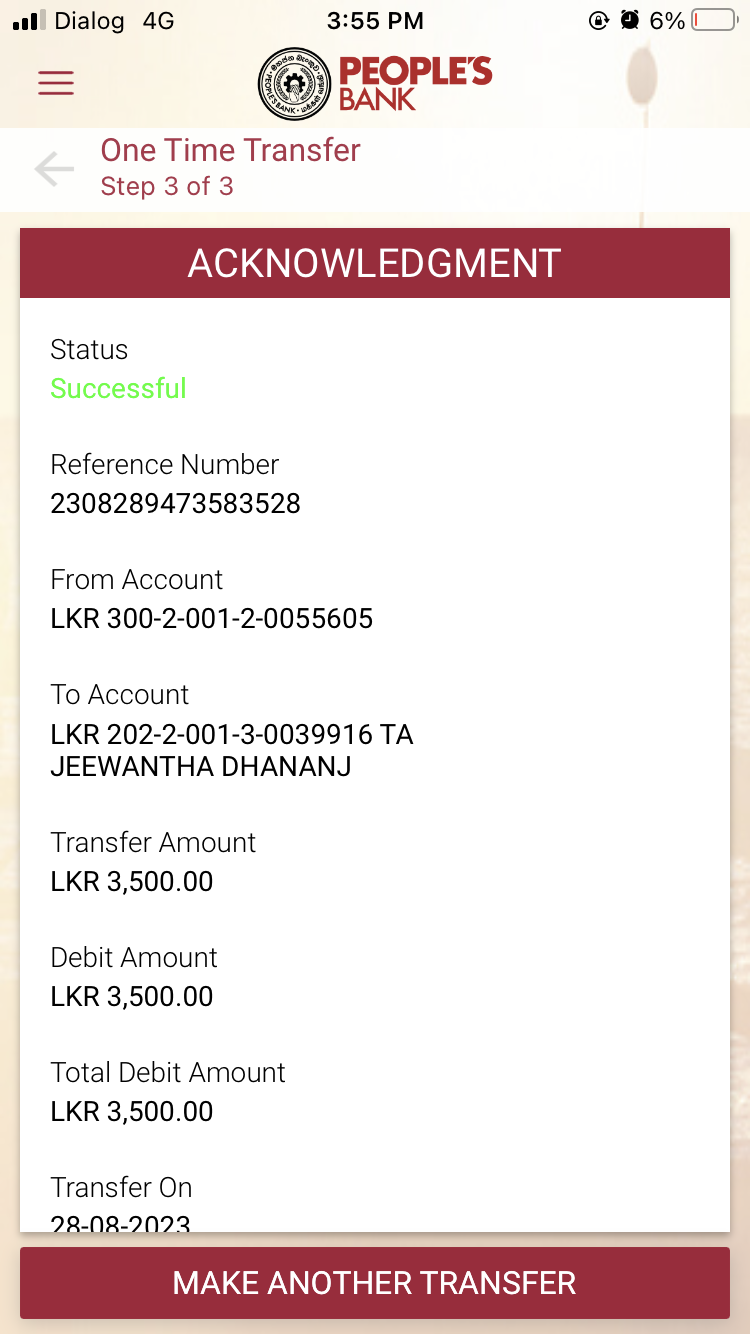Tap the 3:55 PM clock
Viewport: 750px width, 1334px height.
[x=375, y=20]
